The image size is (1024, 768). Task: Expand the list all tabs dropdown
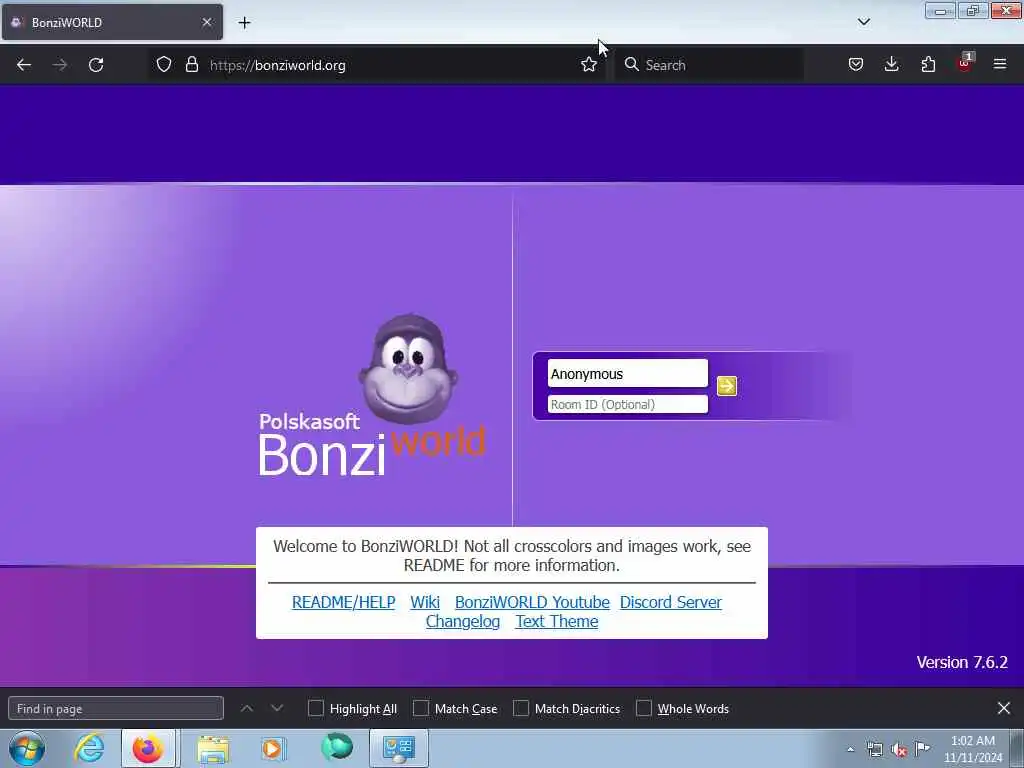pos(863,22)
